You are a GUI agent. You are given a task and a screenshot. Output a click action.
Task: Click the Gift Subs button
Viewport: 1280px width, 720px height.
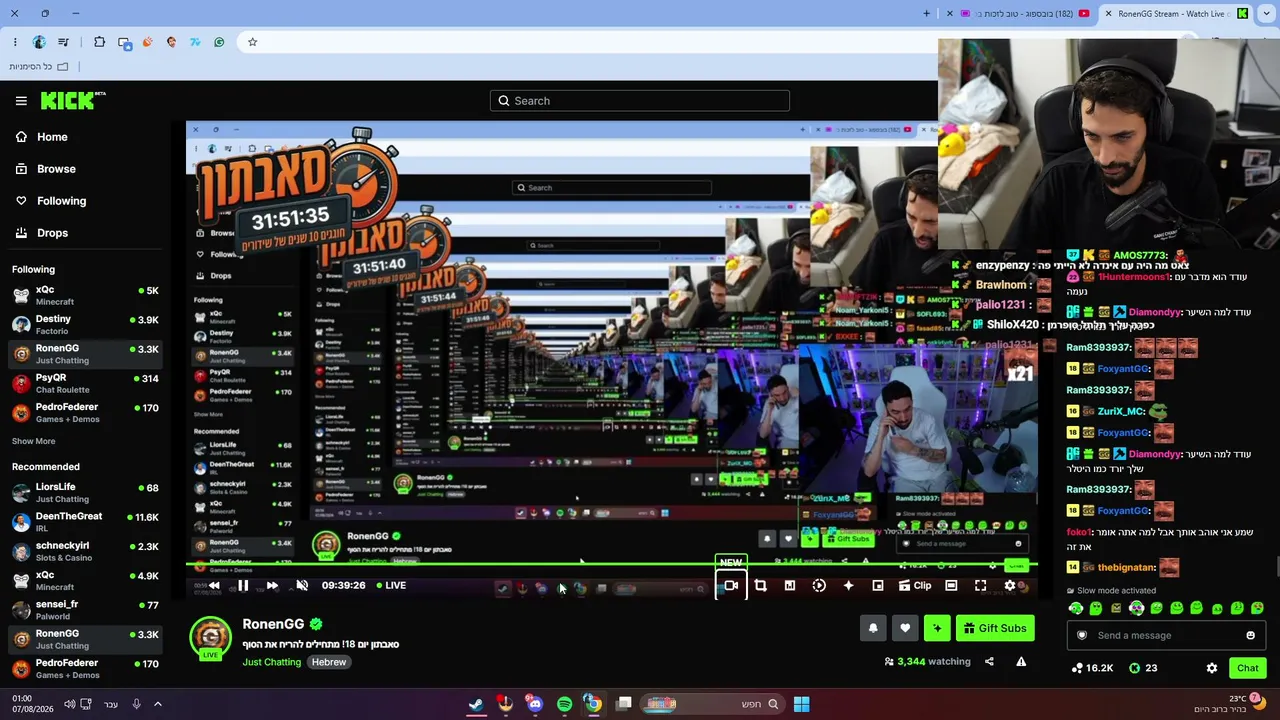pyautogui.click(x=995, y=628)
